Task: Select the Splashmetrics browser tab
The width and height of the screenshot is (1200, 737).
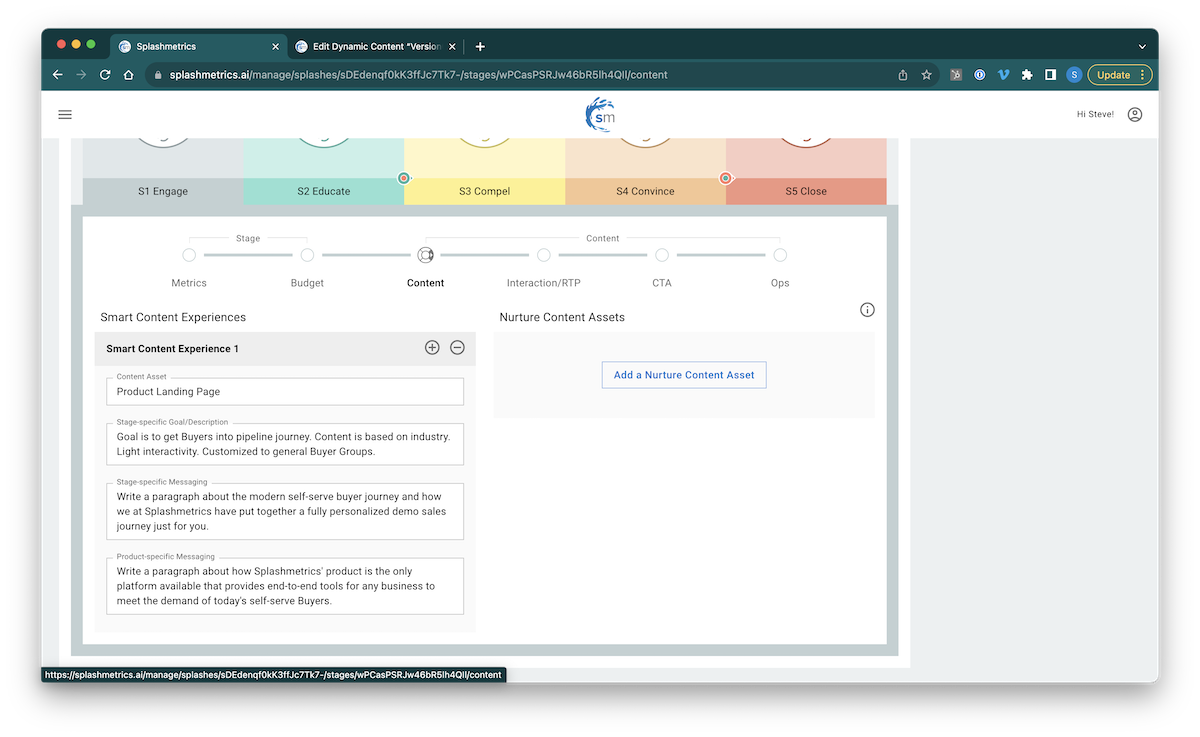Action: (x=199, y=46)
